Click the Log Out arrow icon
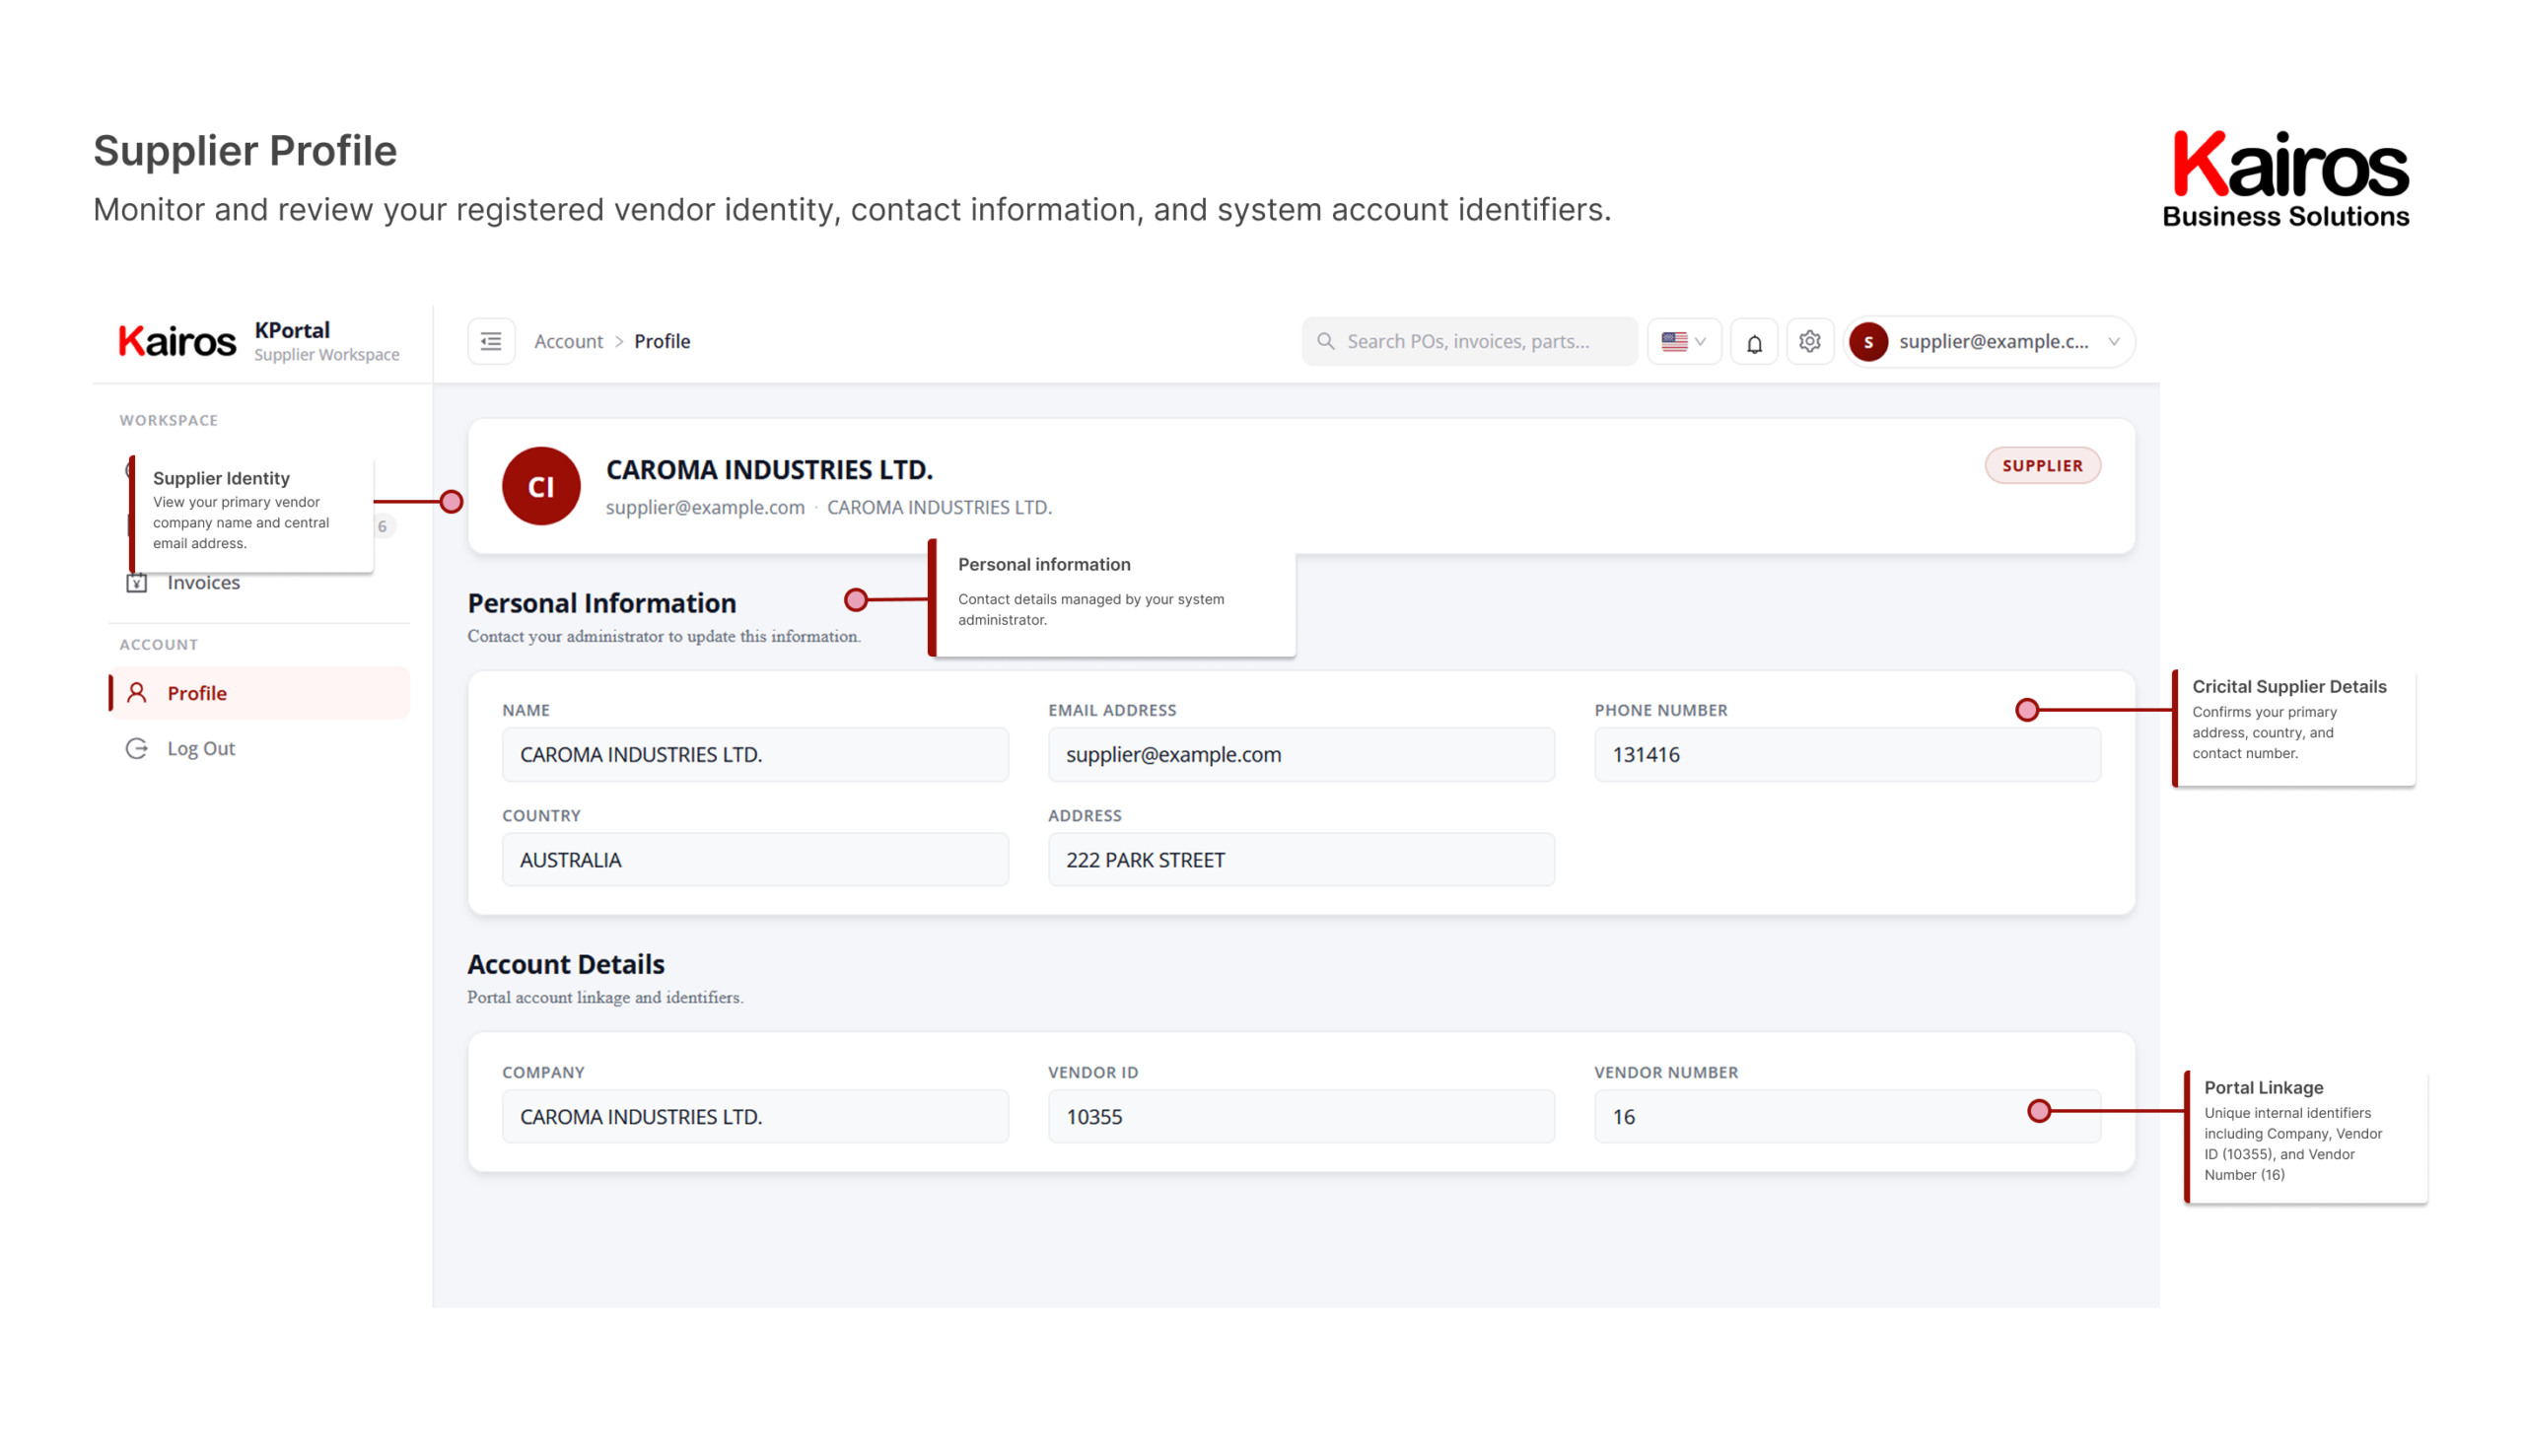The height and width of the screenshot is (1456, 2524). point(137,748)
